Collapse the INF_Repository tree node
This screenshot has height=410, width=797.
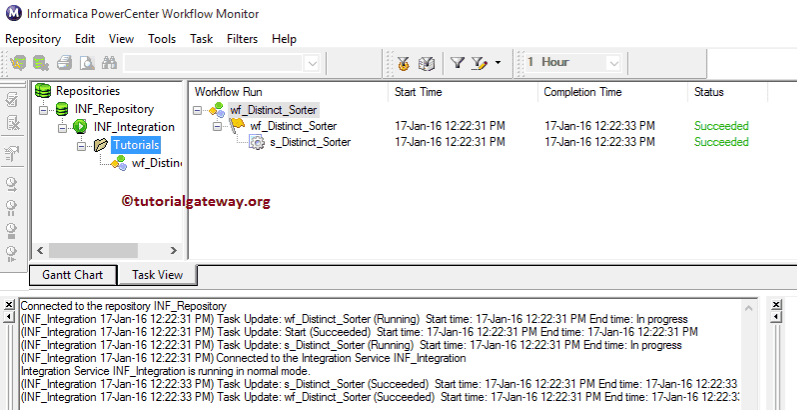click(44, 110)
